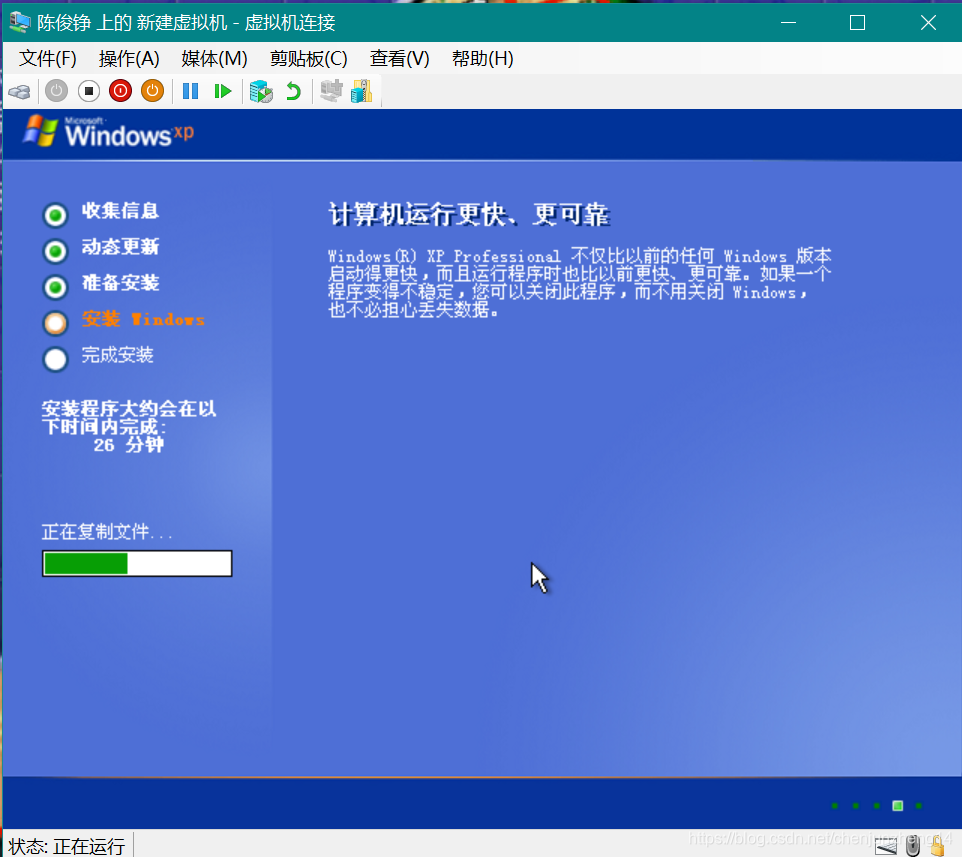Viewport: 962px width, 857px height.
Task: Click the 状态: 正在运行 status text
Action: [64, 845]
